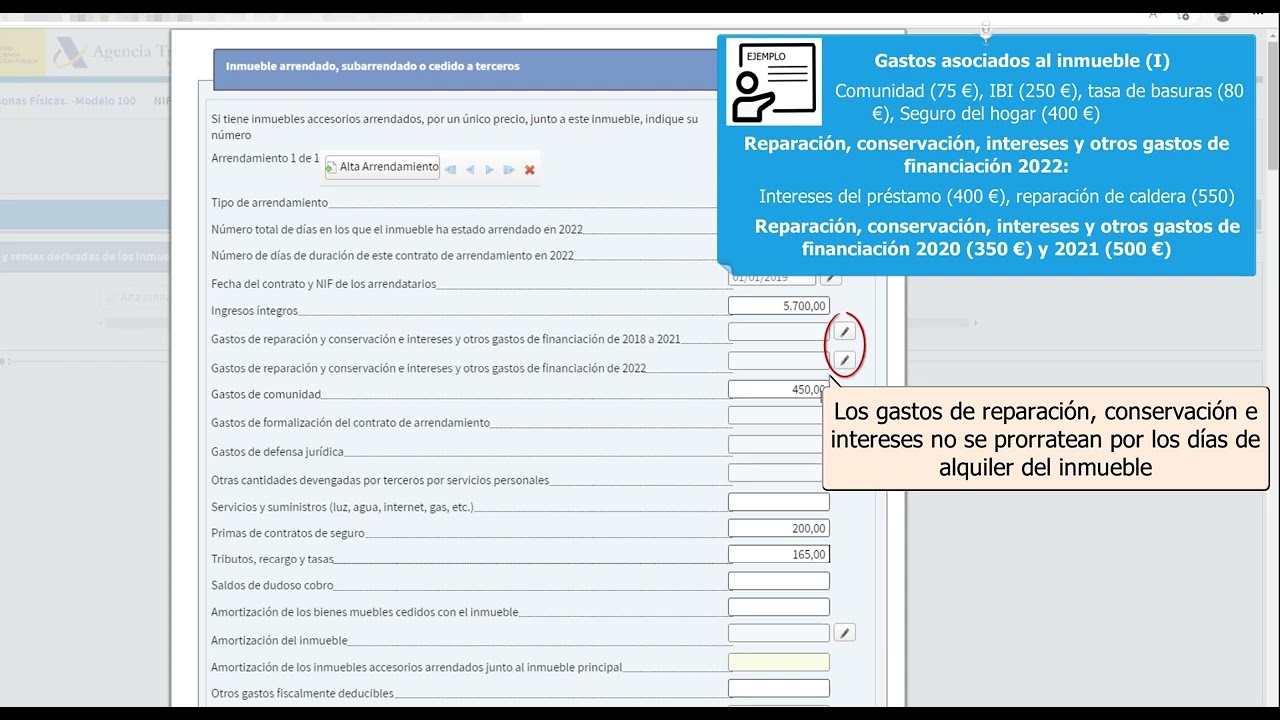Viewport: 1280px width, 720px height.
Task: Click the Alta Arrendamiento button
Action: [x=383, y=167]
